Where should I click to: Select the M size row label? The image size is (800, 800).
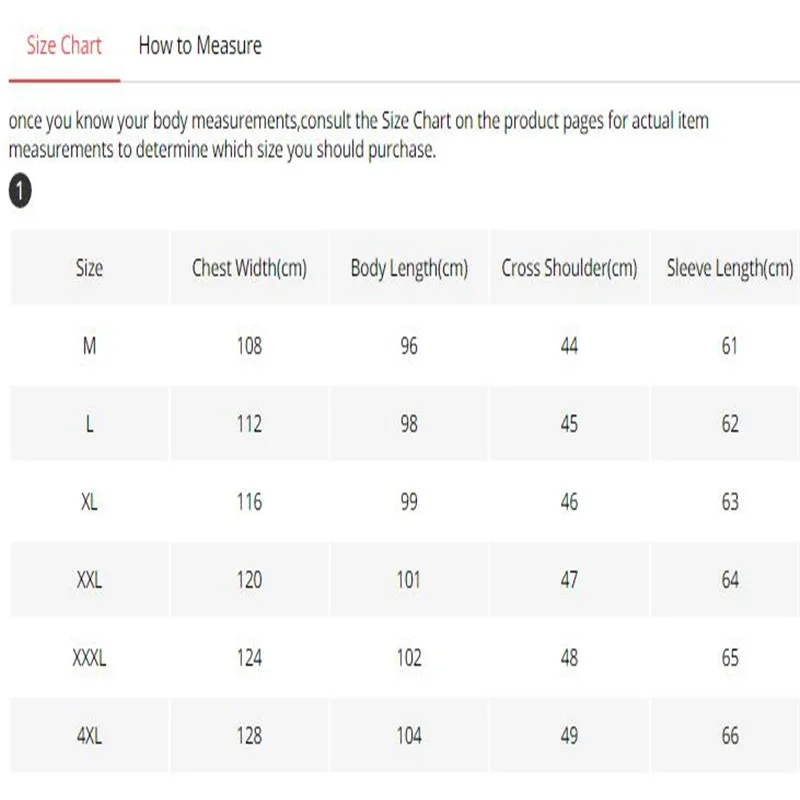point(89,346)
